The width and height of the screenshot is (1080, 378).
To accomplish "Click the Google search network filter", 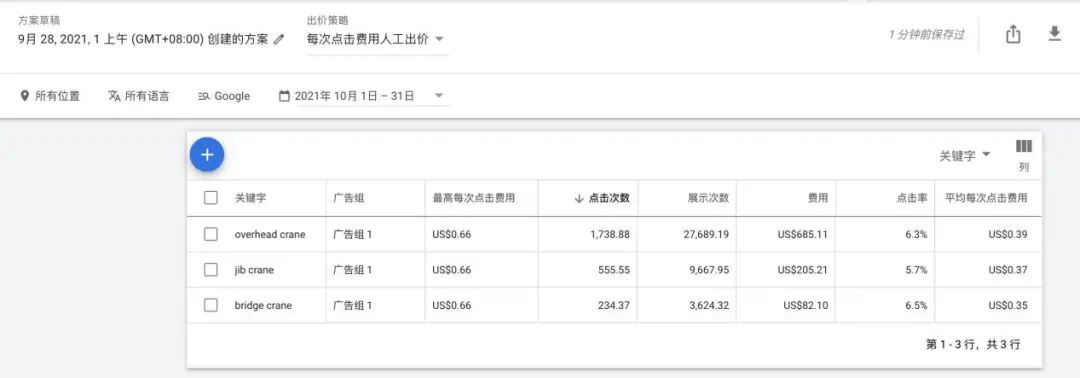I will point(224,96).
